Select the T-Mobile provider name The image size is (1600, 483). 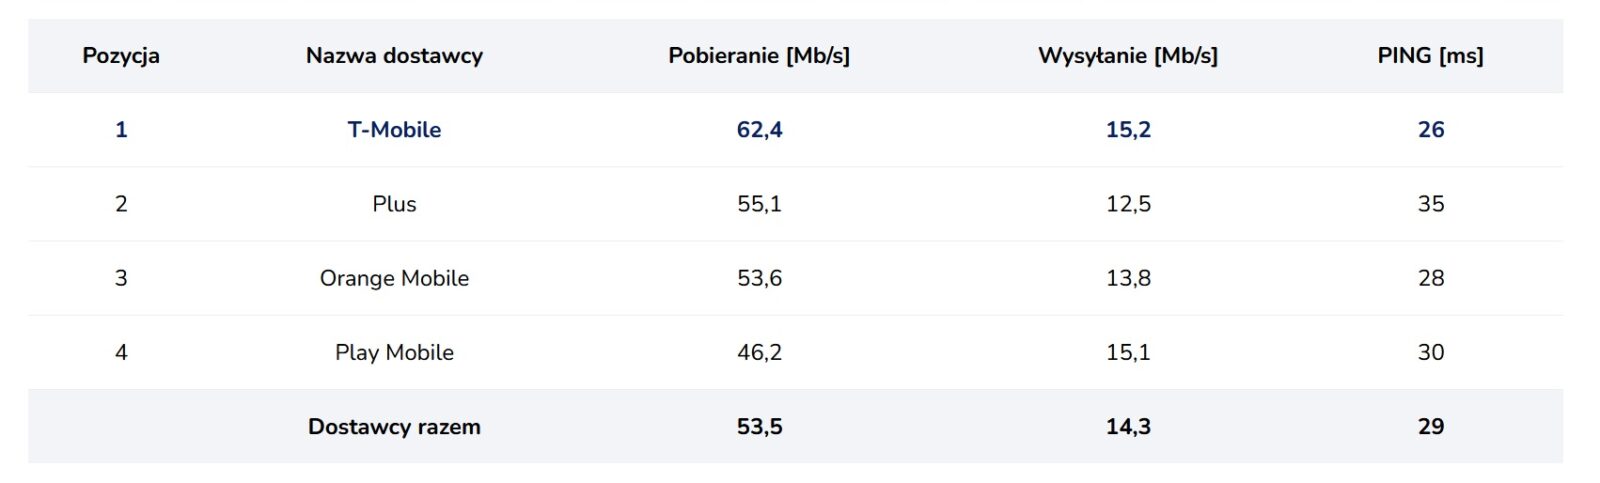coord(394,130)
